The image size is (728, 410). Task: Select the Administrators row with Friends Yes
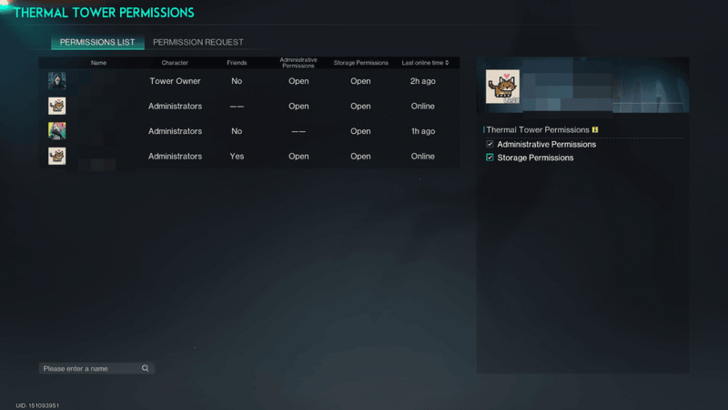(x=250, y=156)
